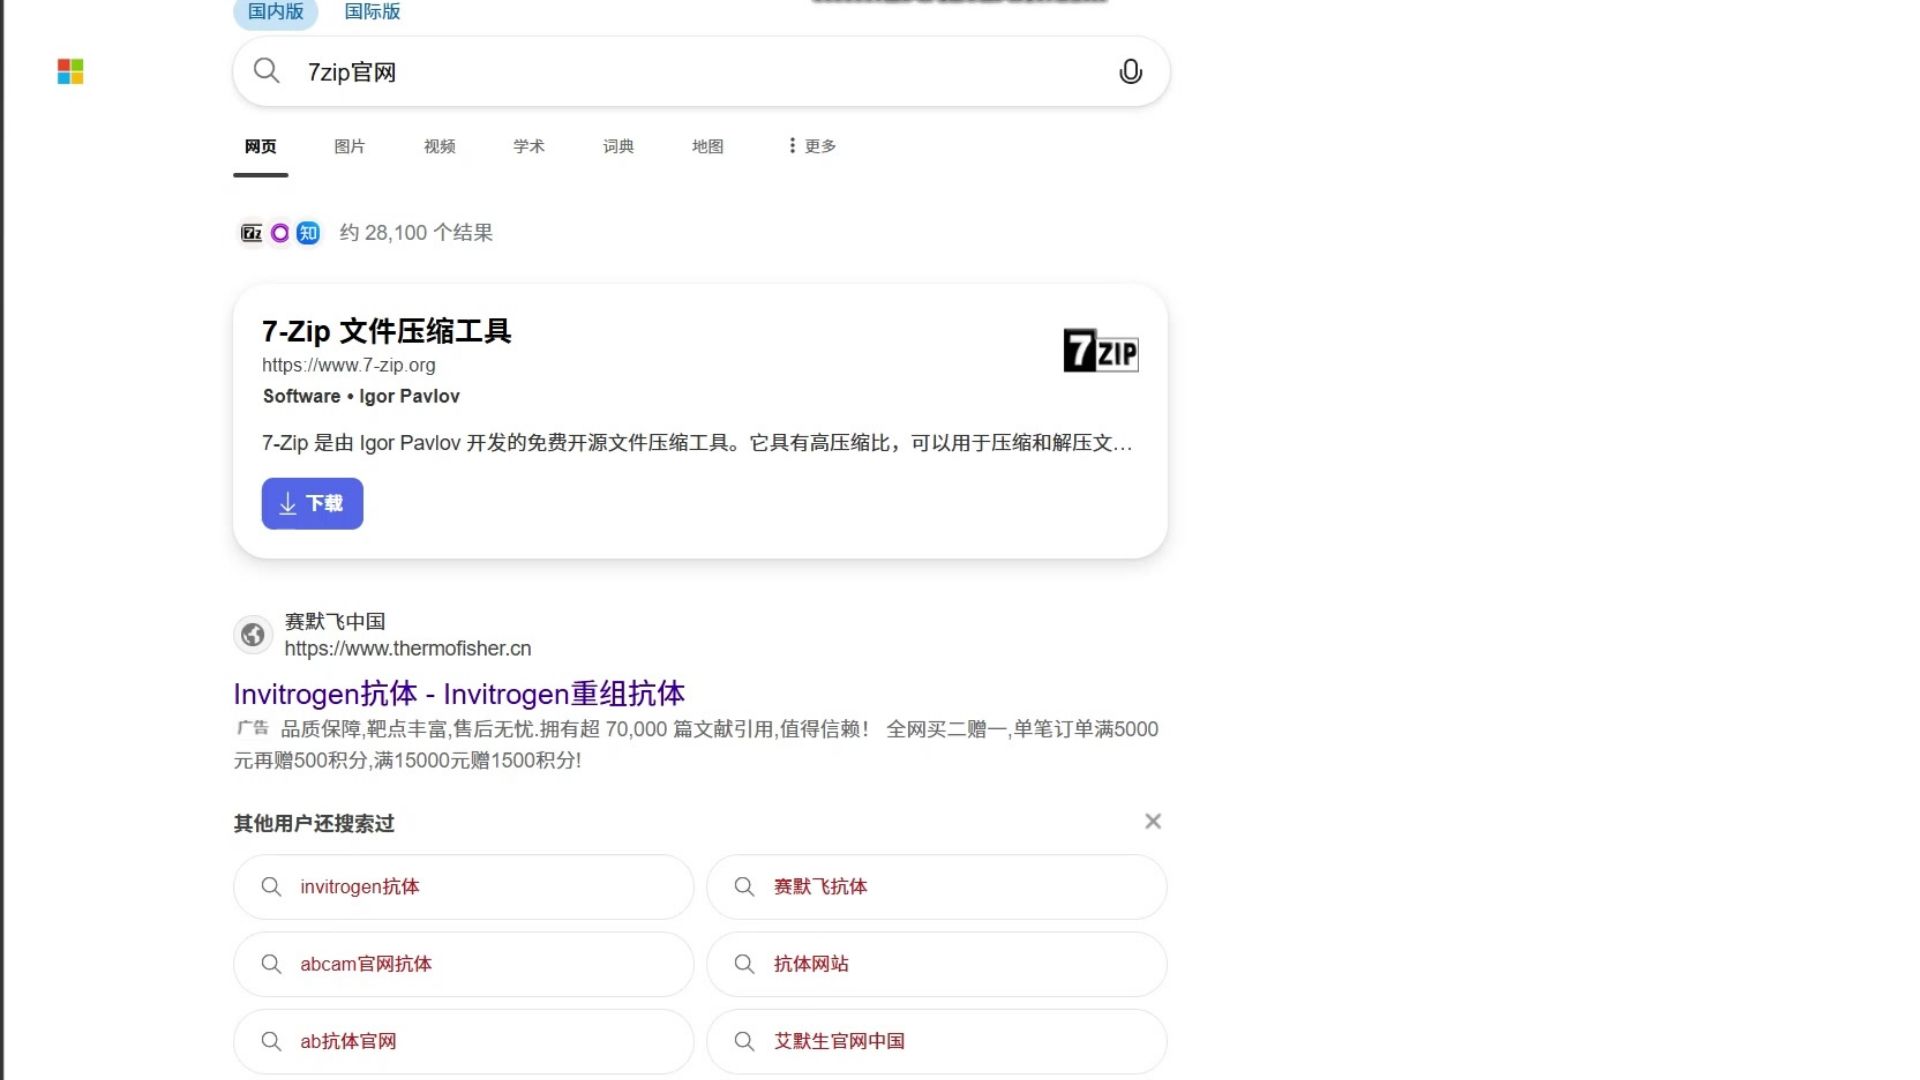
Task: Open the 7-Zip 文件压缩工具 title link
Action: point(387,331)
